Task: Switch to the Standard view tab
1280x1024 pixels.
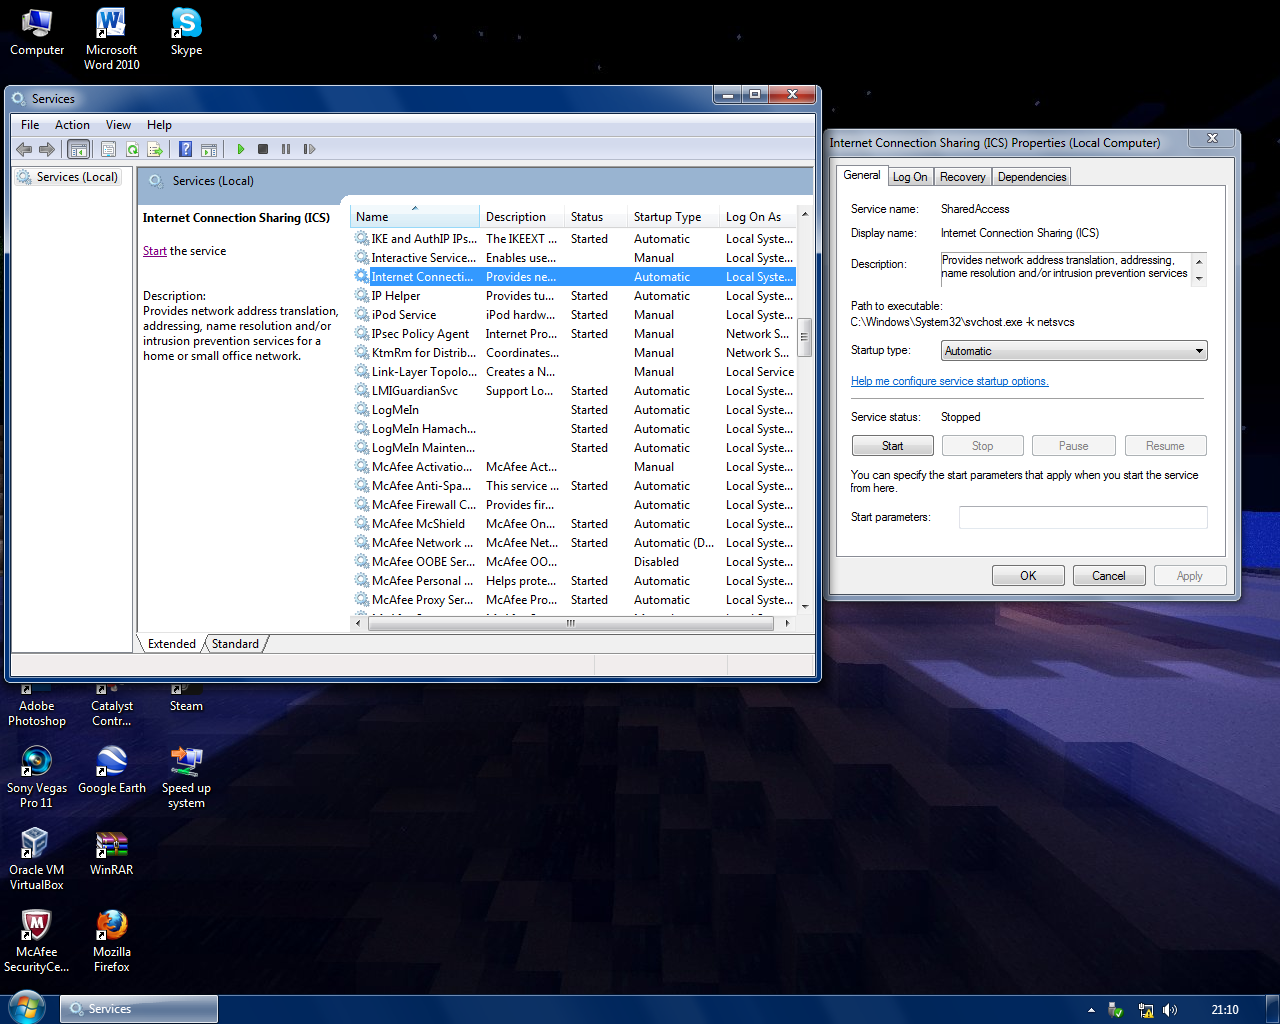Action: point(236,644)
